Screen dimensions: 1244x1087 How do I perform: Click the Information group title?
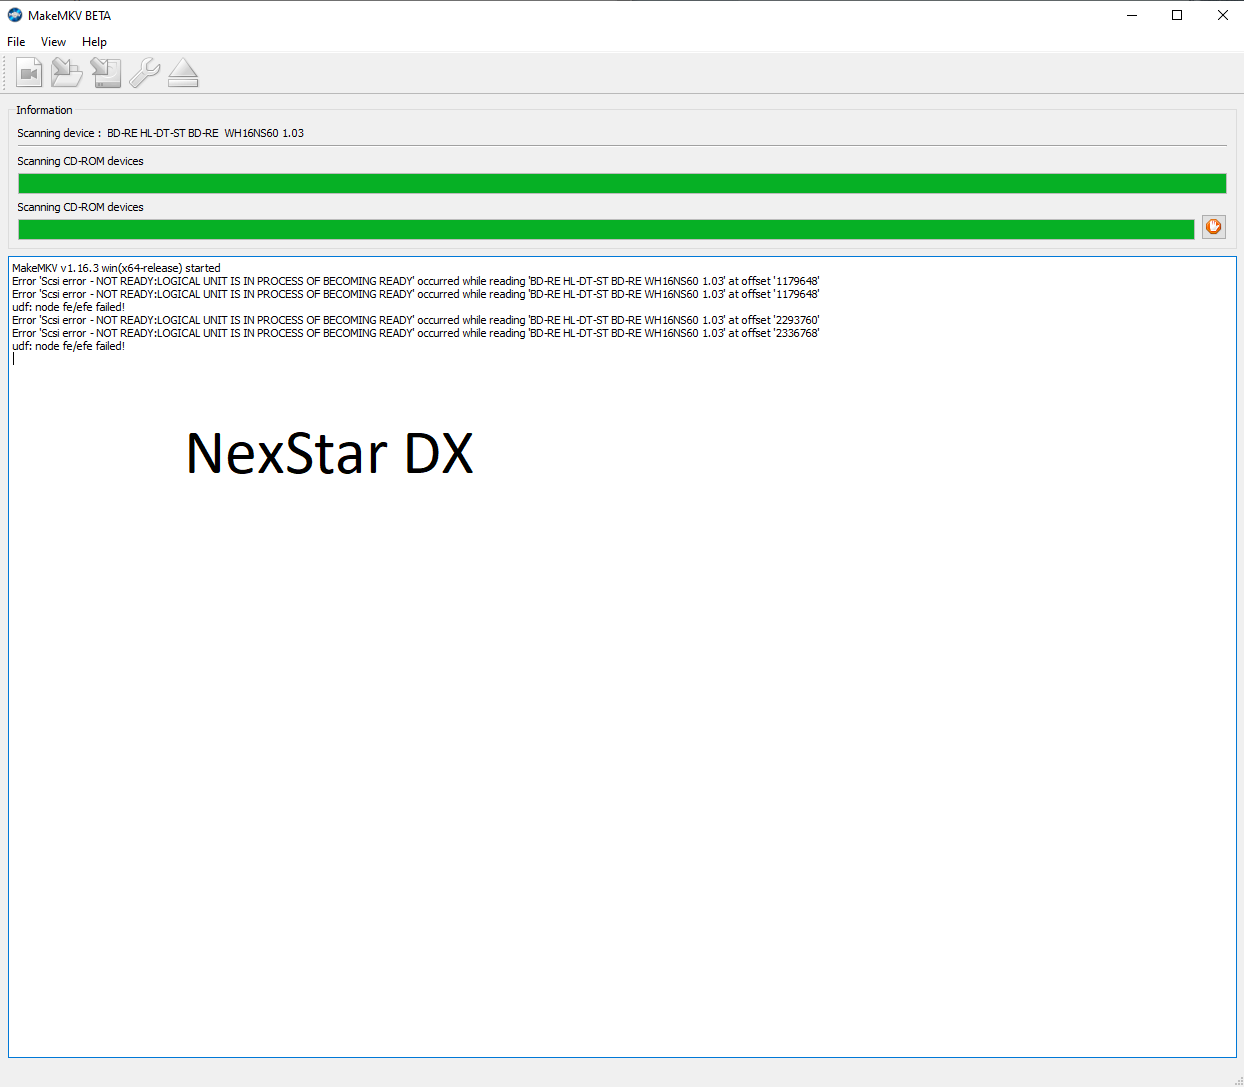point(44,110)
